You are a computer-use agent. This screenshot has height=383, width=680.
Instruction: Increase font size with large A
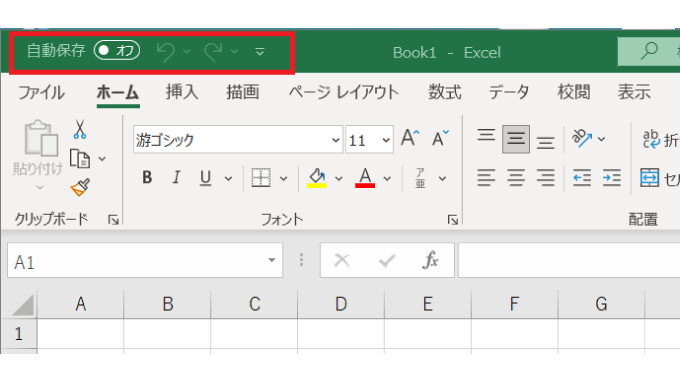tap(410, 138)
